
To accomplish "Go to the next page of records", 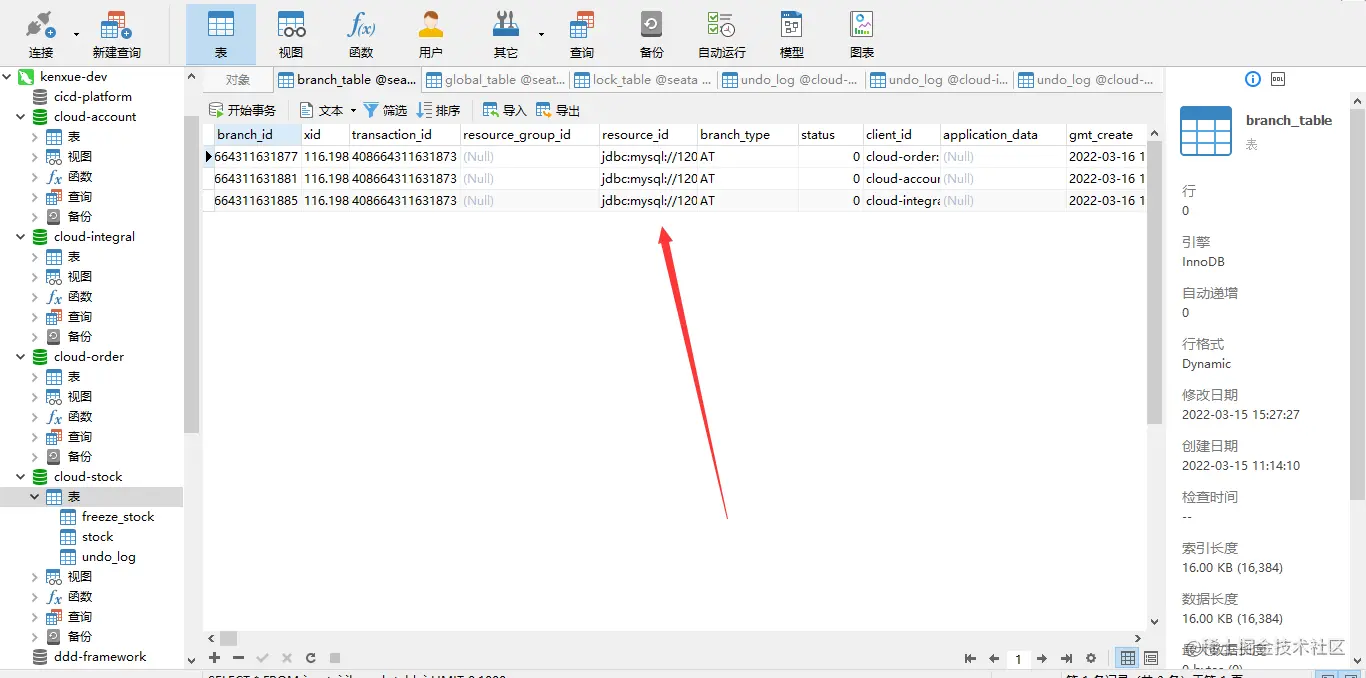I will (x=1042, y=658).
